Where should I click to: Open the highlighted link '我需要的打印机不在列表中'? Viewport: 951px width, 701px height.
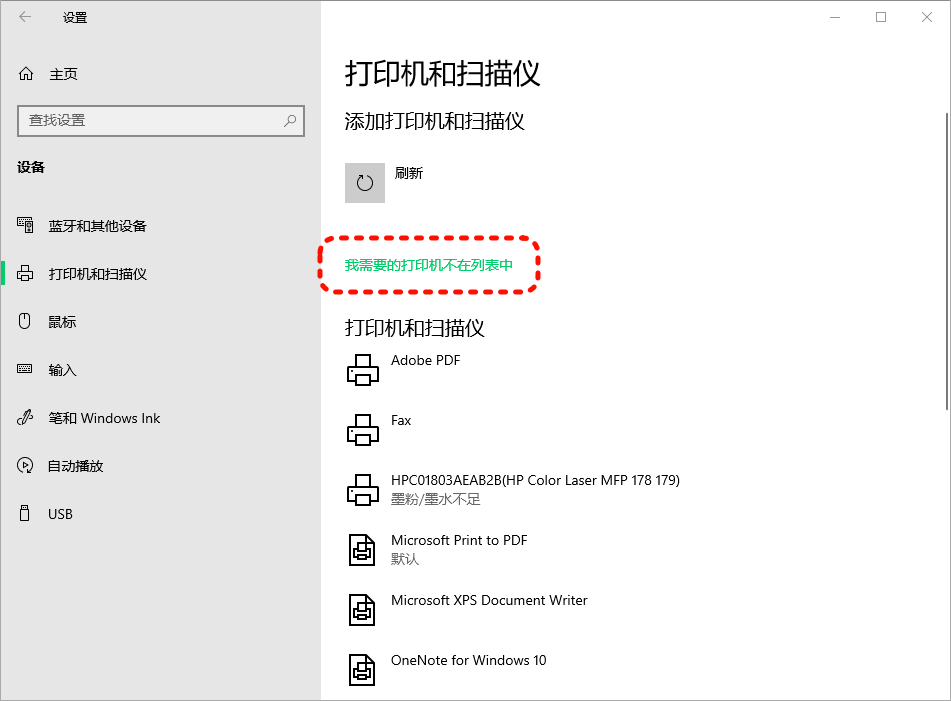tap(427, 263)
